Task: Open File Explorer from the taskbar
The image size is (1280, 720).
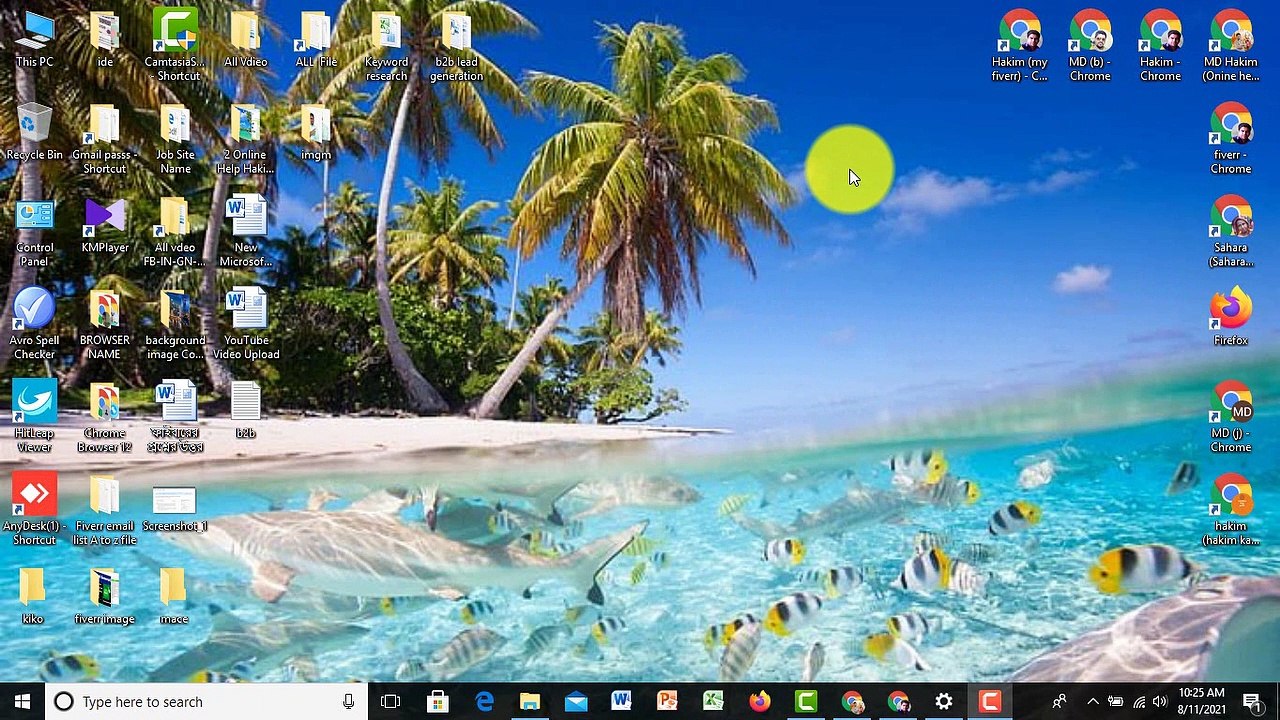Action: 530,702
